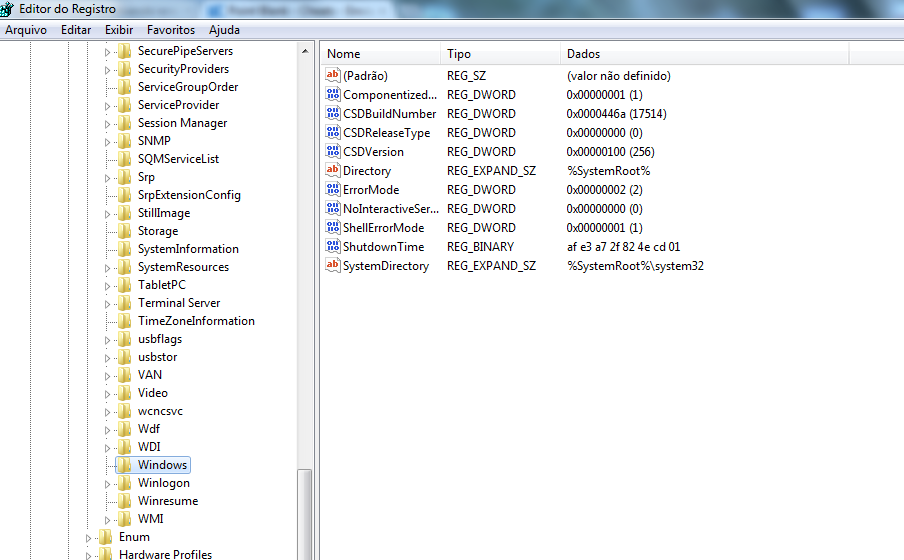Select the TimeZoneInformation key
The width and height of the screenshot is (904, 560).
click(196, 321)
